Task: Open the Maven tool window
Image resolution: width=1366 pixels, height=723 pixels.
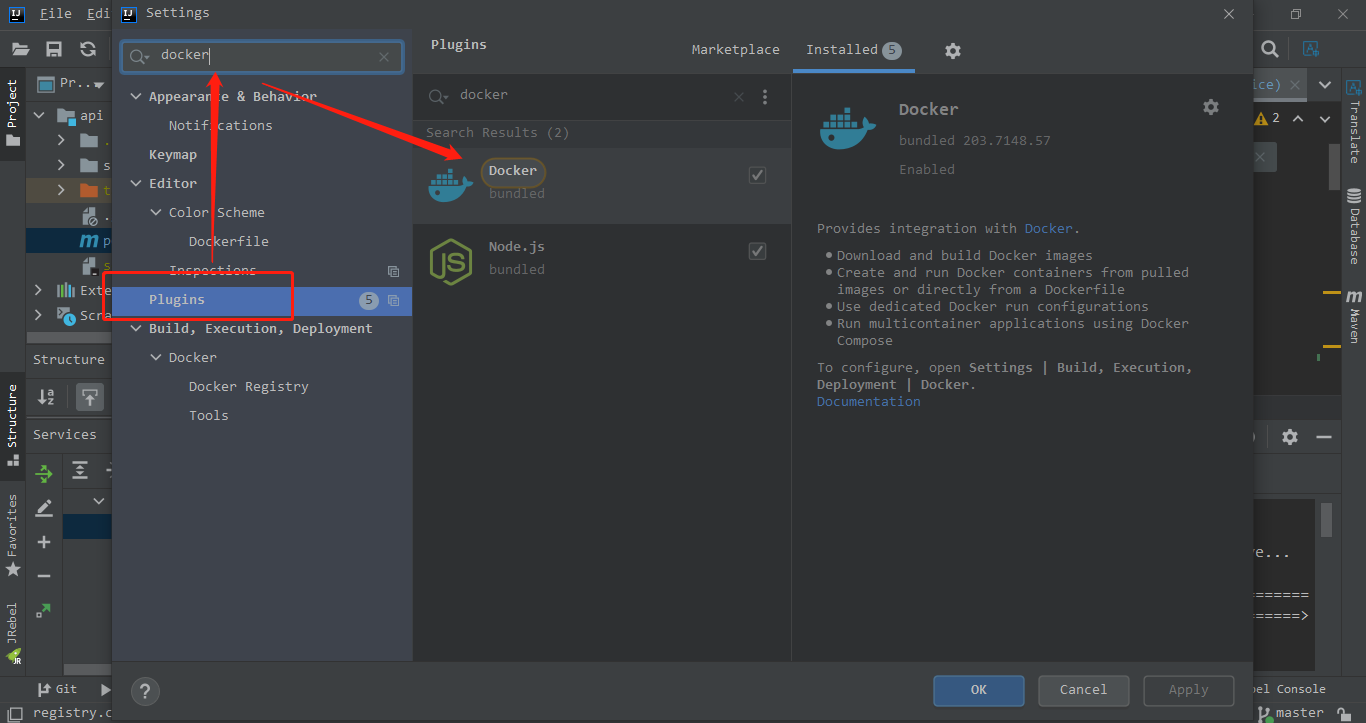Action: pos(1356,320)
